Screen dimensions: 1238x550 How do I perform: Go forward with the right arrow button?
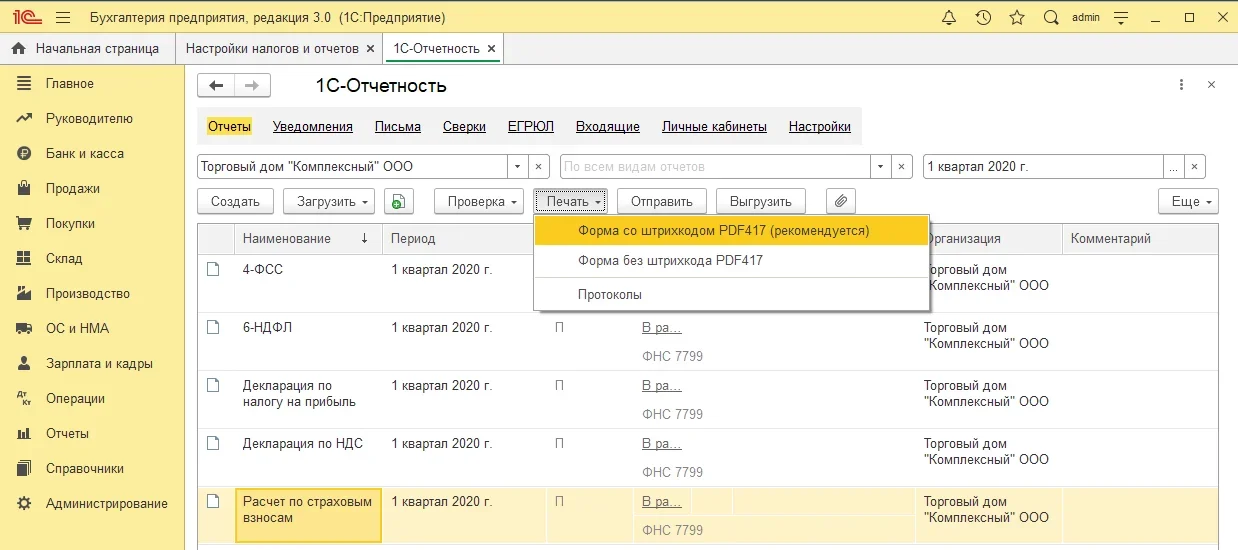pos(252,85)
